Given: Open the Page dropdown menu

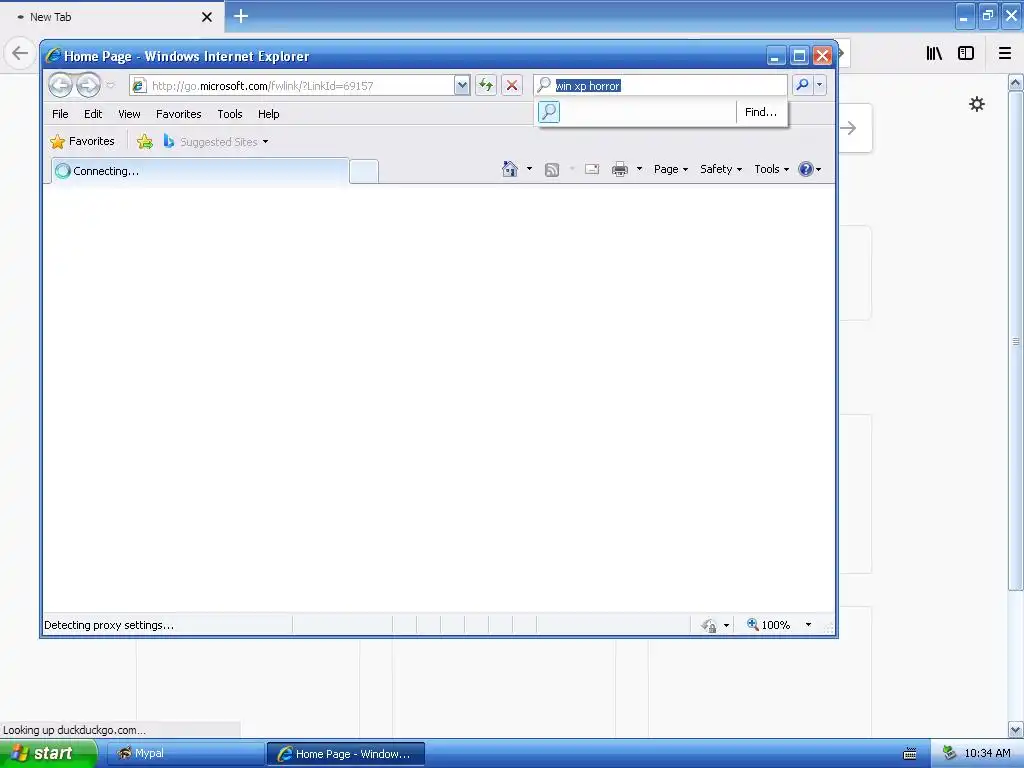Looking at the screenshot, I should coord(671,169).
